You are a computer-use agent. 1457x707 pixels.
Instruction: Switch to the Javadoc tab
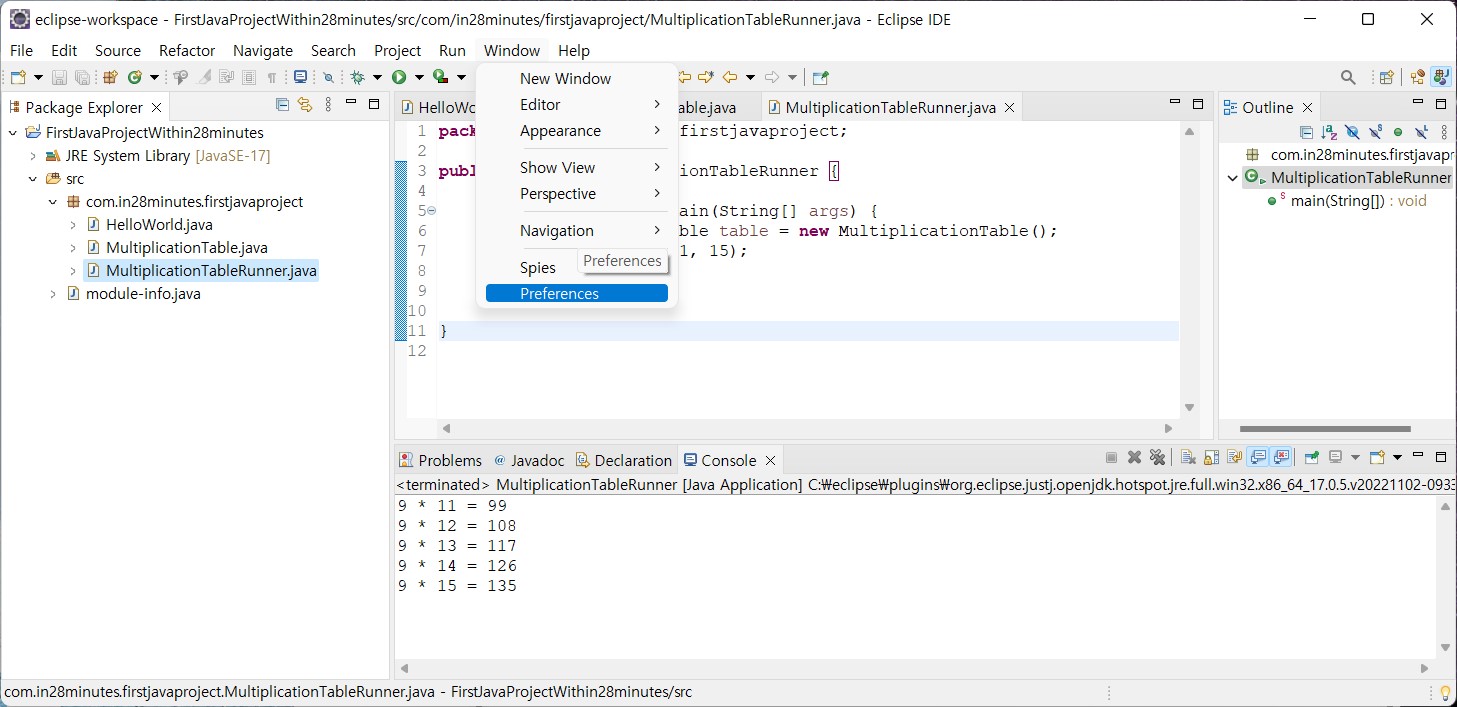tap(529, 460)
